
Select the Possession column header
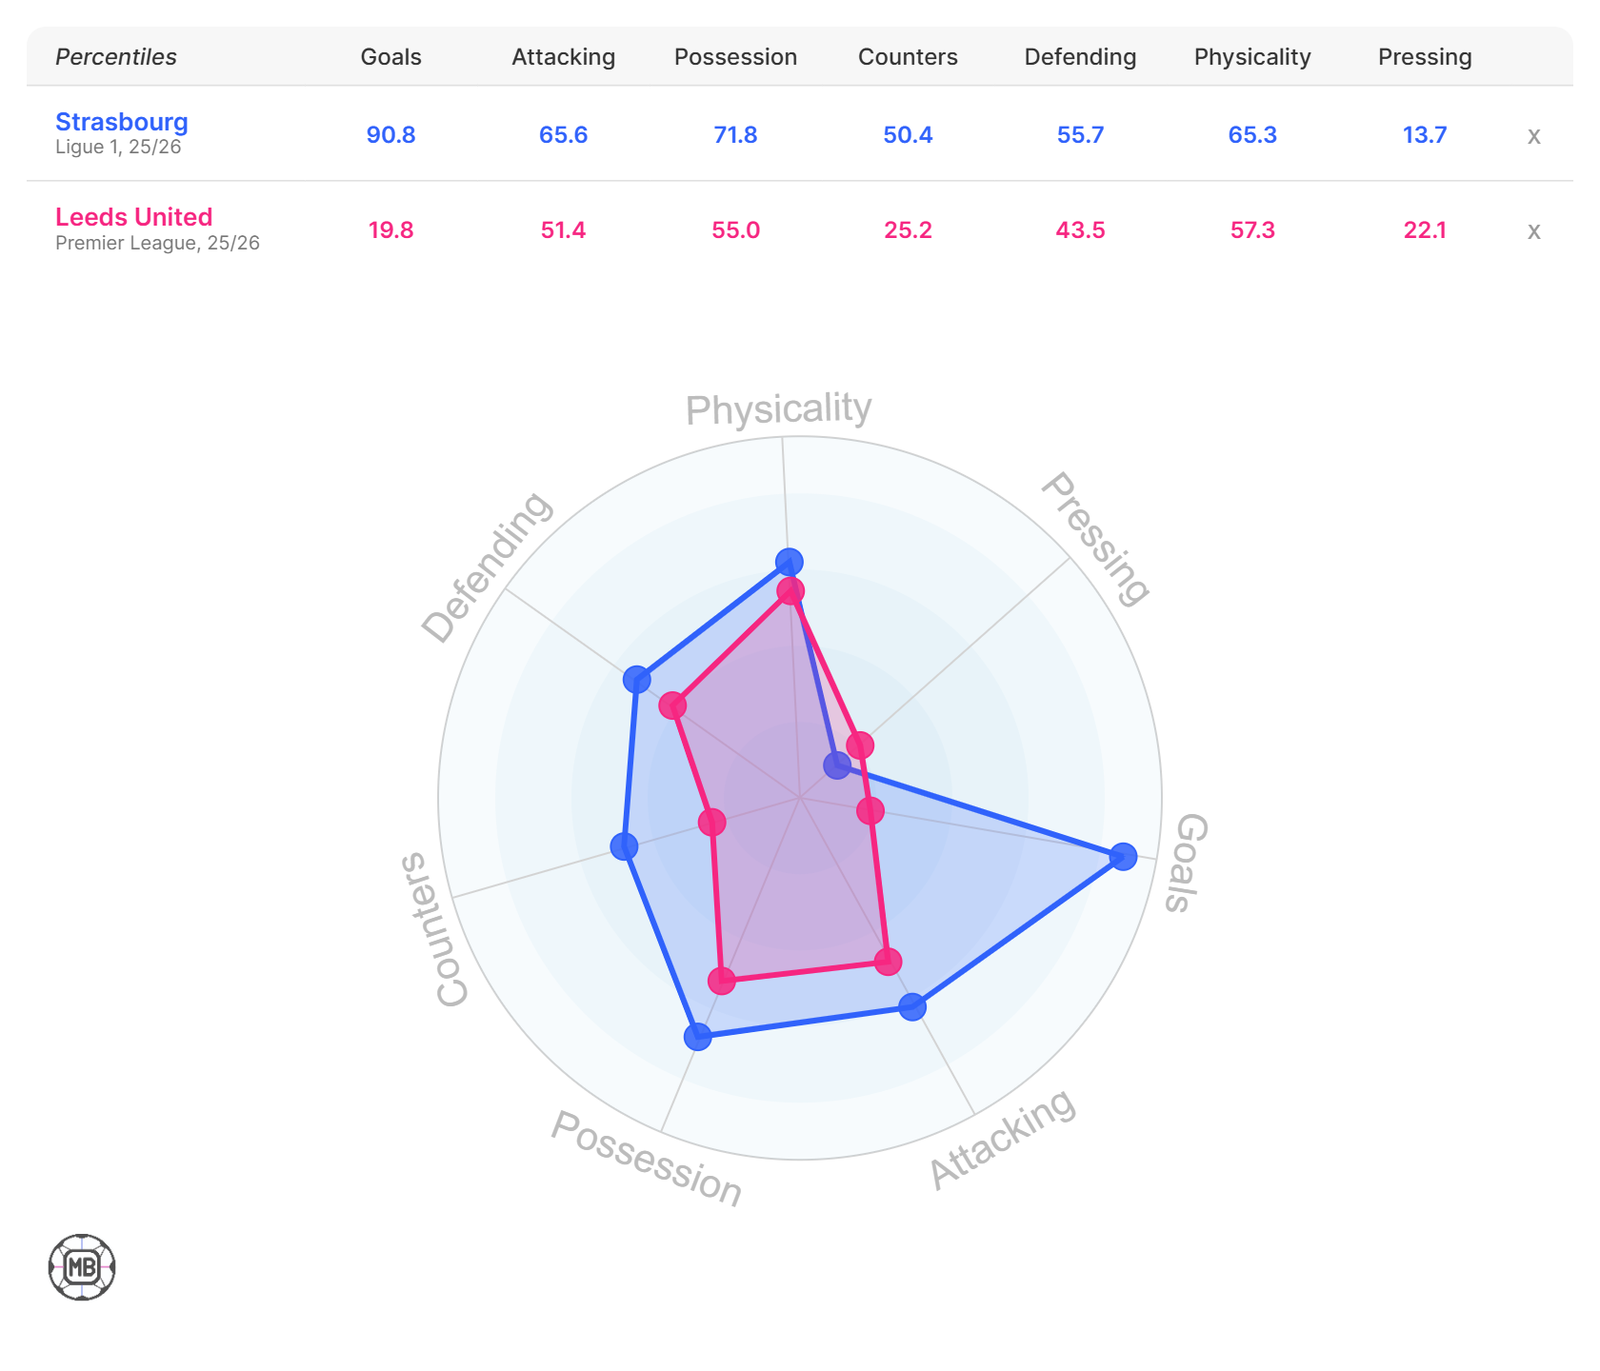[x=735, y=57]
